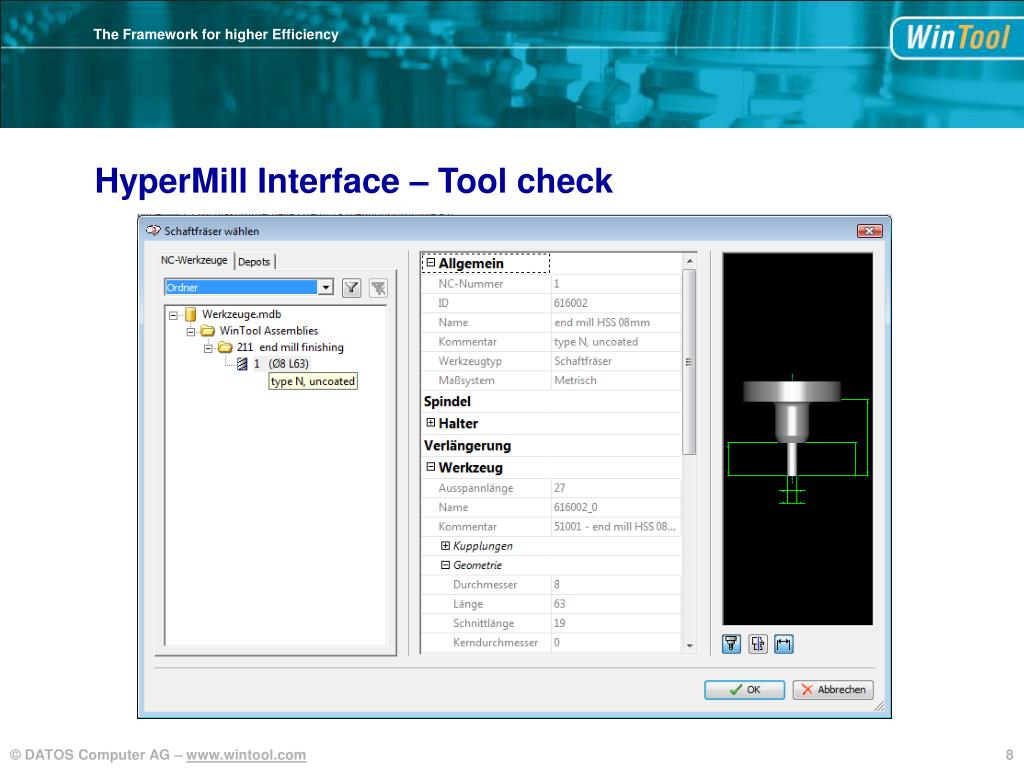Expand the Kupplungen group

click(445, 545)
